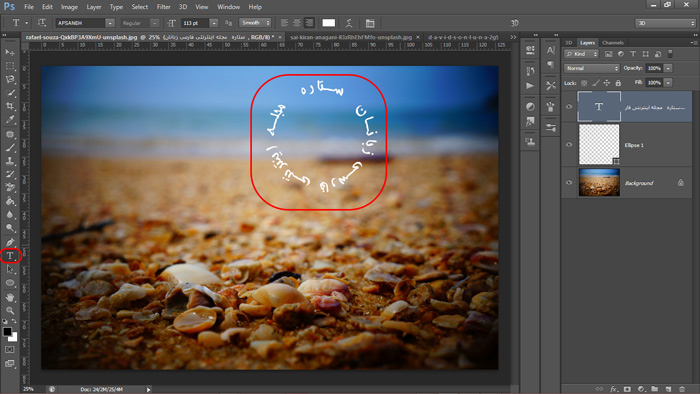Select the Eyedropper tool
The width and height of the screenshot is (700, 394).
[10, 120]
